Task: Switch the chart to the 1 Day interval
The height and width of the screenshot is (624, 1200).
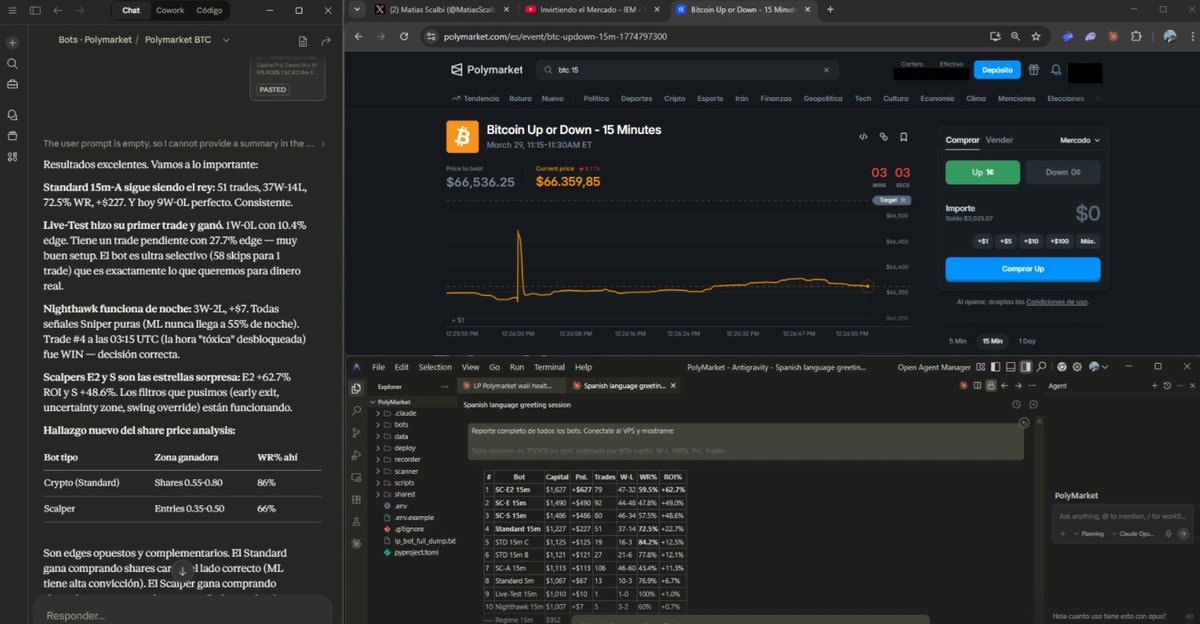Action: [1027, 341]
